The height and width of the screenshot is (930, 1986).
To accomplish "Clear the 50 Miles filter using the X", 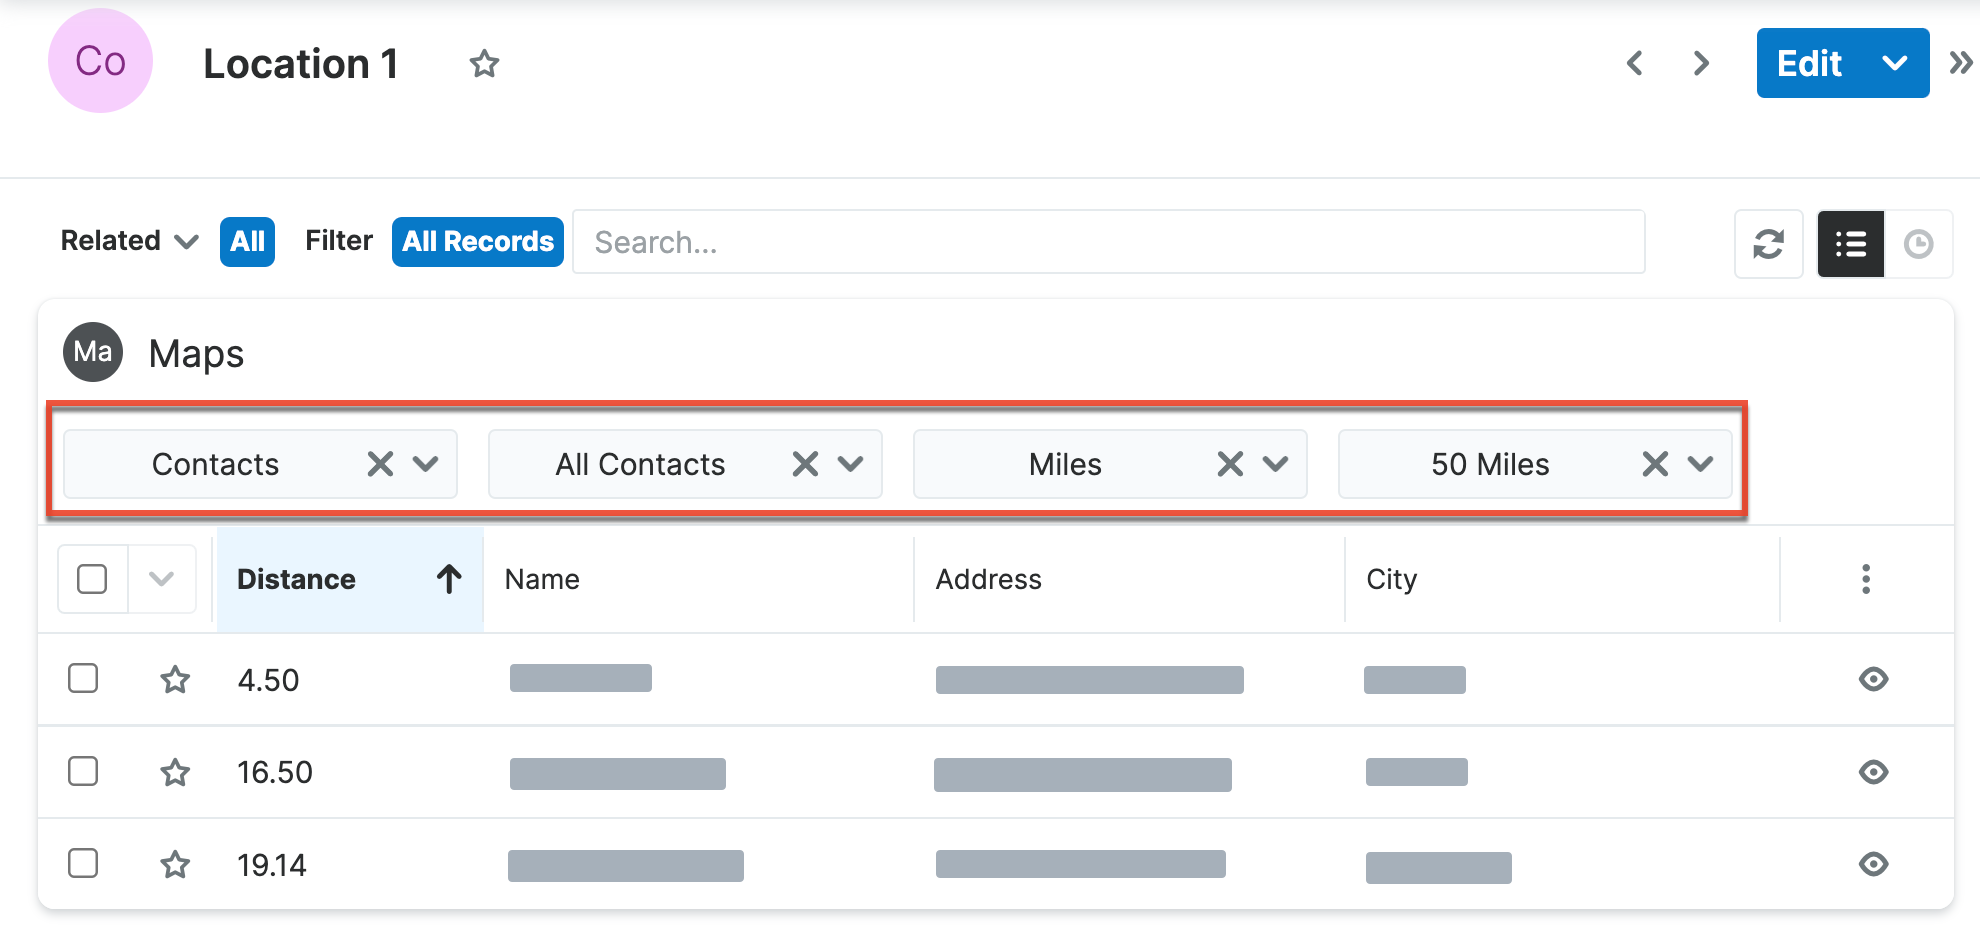I will (x=1654, y=463).
